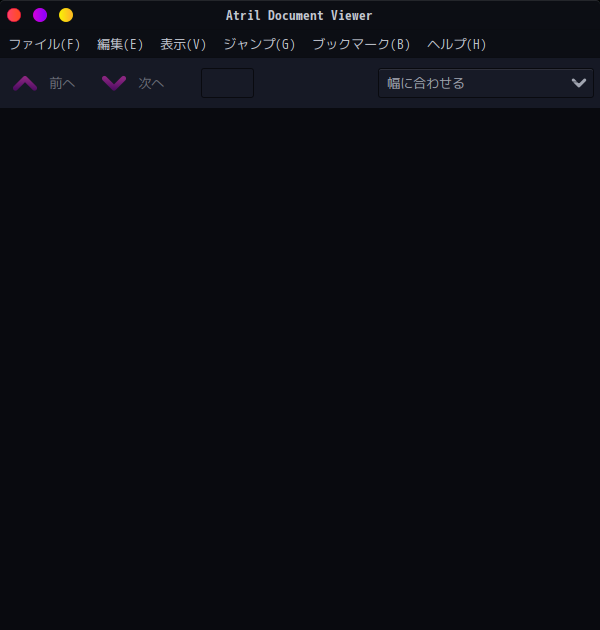Open the ヘルプ(H) menu
600x630 pixels.
(457, 44)
